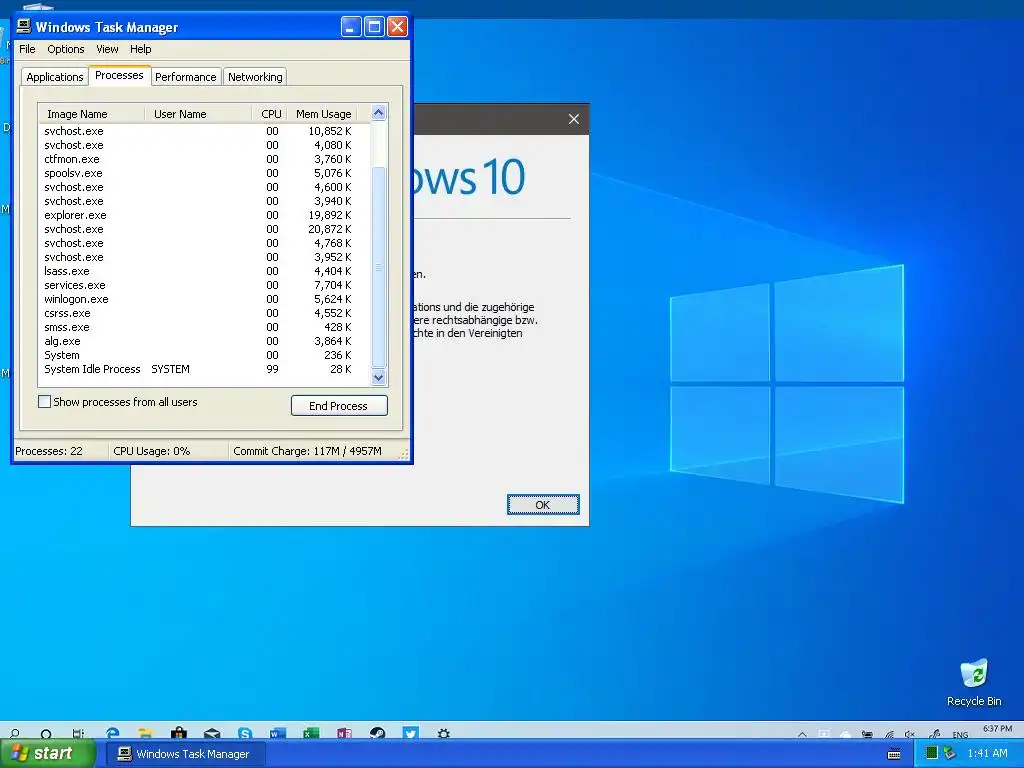The width and height of the screenshot is (1024, 768).
Task: Click the End Process button
Action: click(339, 406)
